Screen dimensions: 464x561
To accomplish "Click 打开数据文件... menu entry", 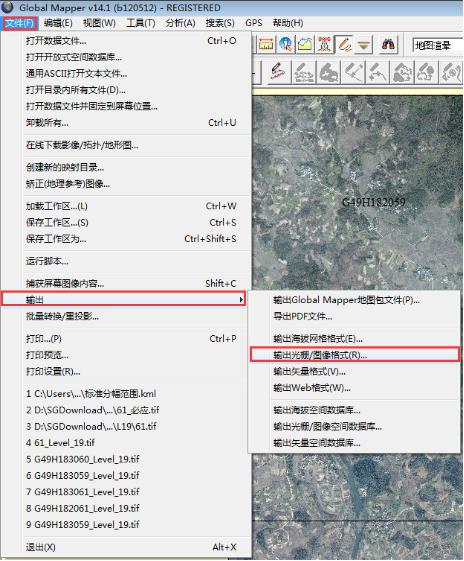I will pyautogui.click(x=56, y=41).
